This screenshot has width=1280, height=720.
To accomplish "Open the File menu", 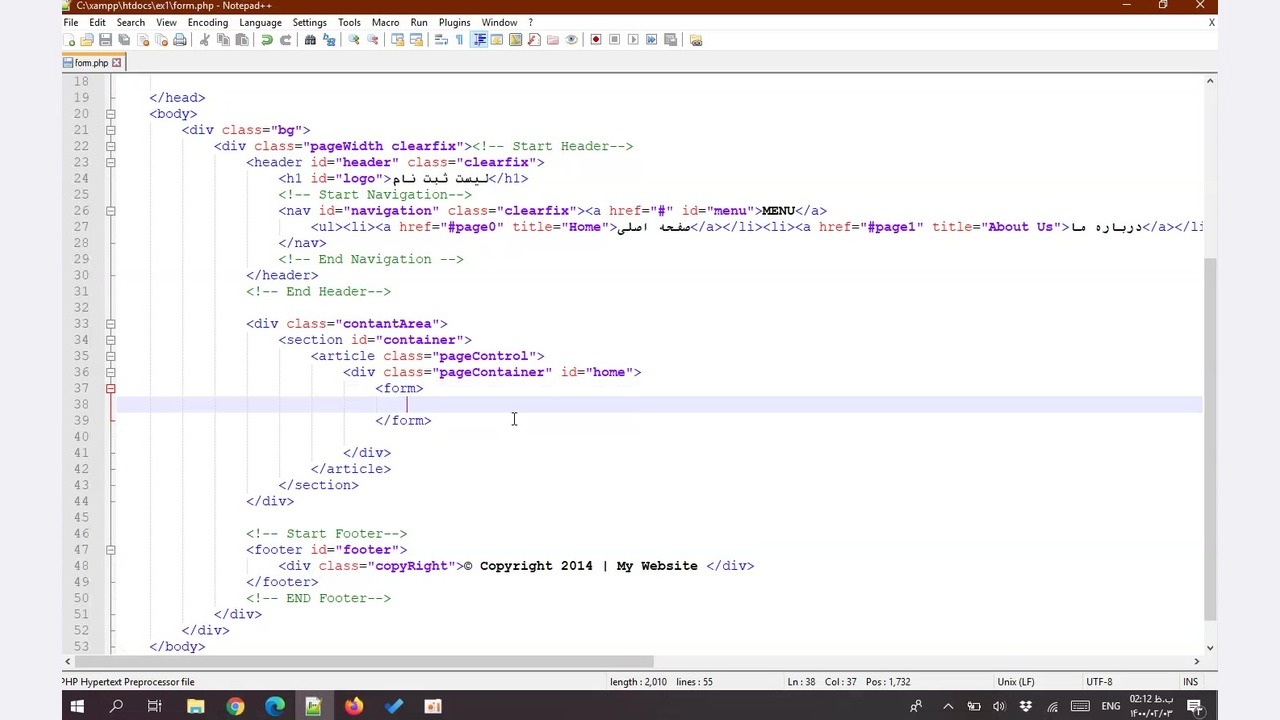I will 71,22.
